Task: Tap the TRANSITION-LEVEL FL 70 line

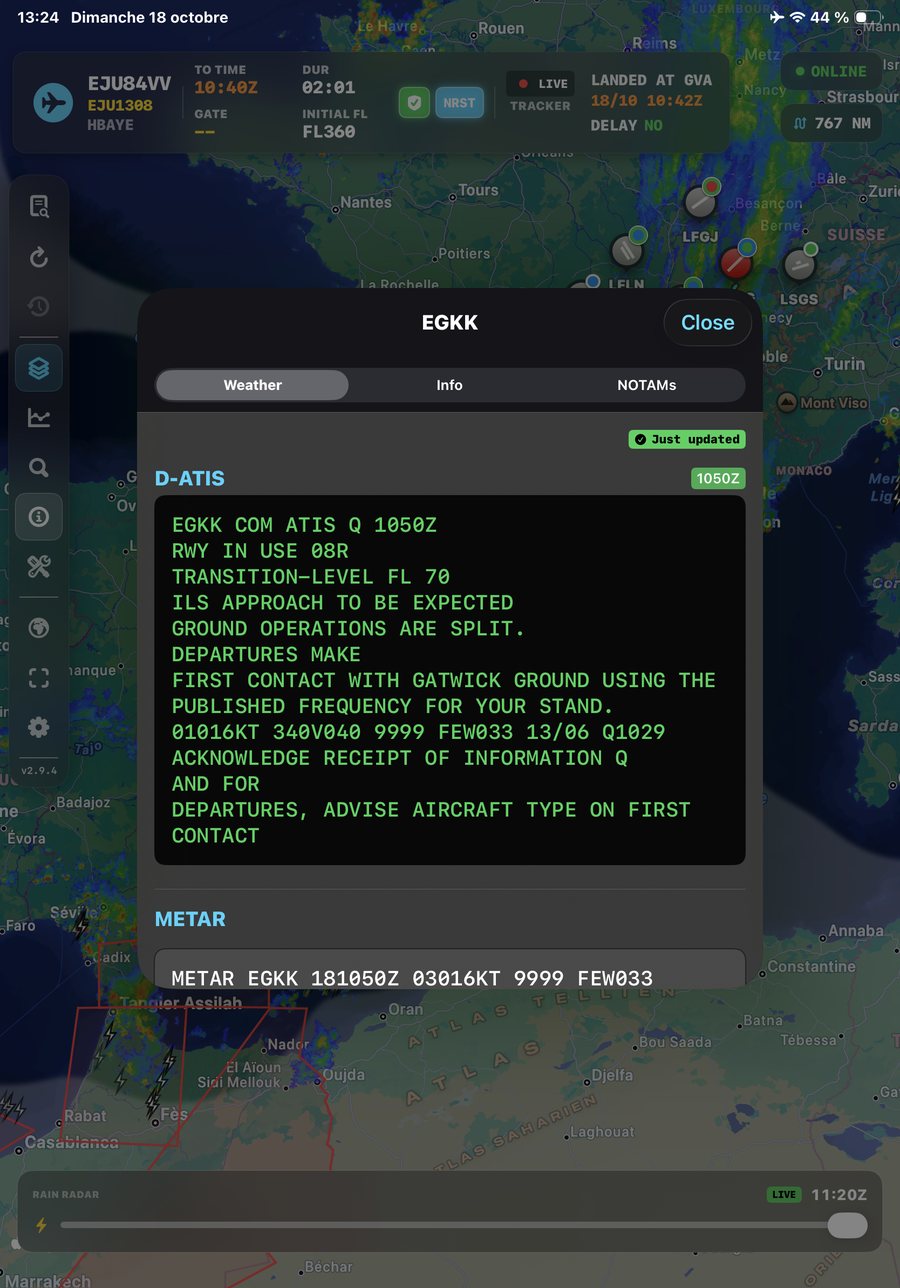Action: tap(311, 577)
